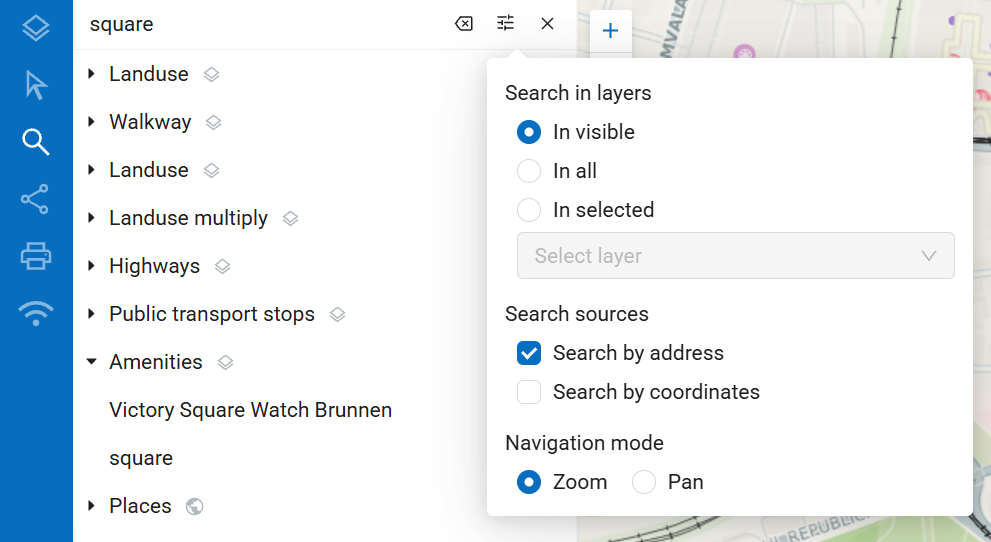Select In selected layer option
This screenshot has width=991, height=542.
point(529,210)
